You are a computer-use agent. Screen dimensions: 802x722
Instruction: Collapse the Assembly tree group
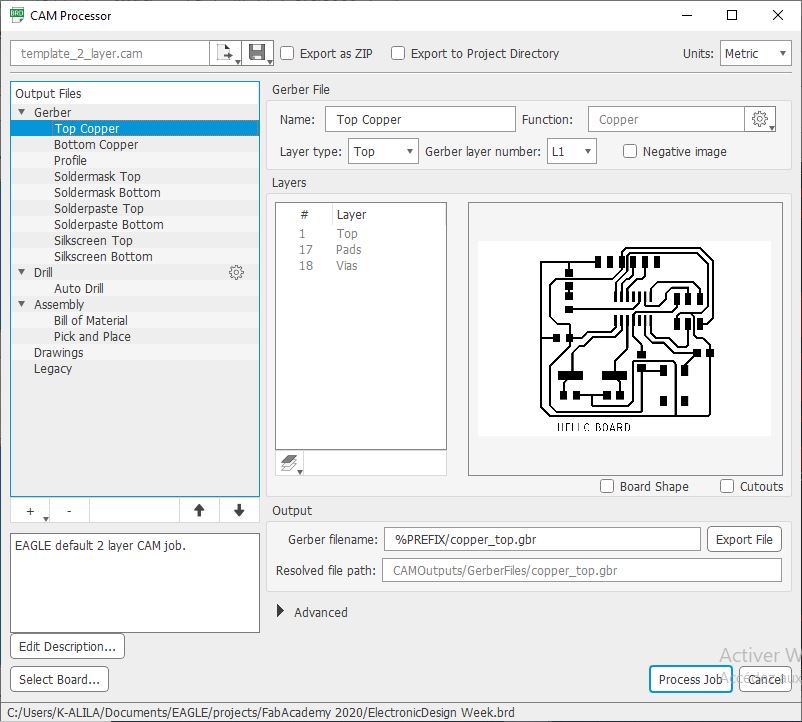pyautogui.click(x=22, y=304)
